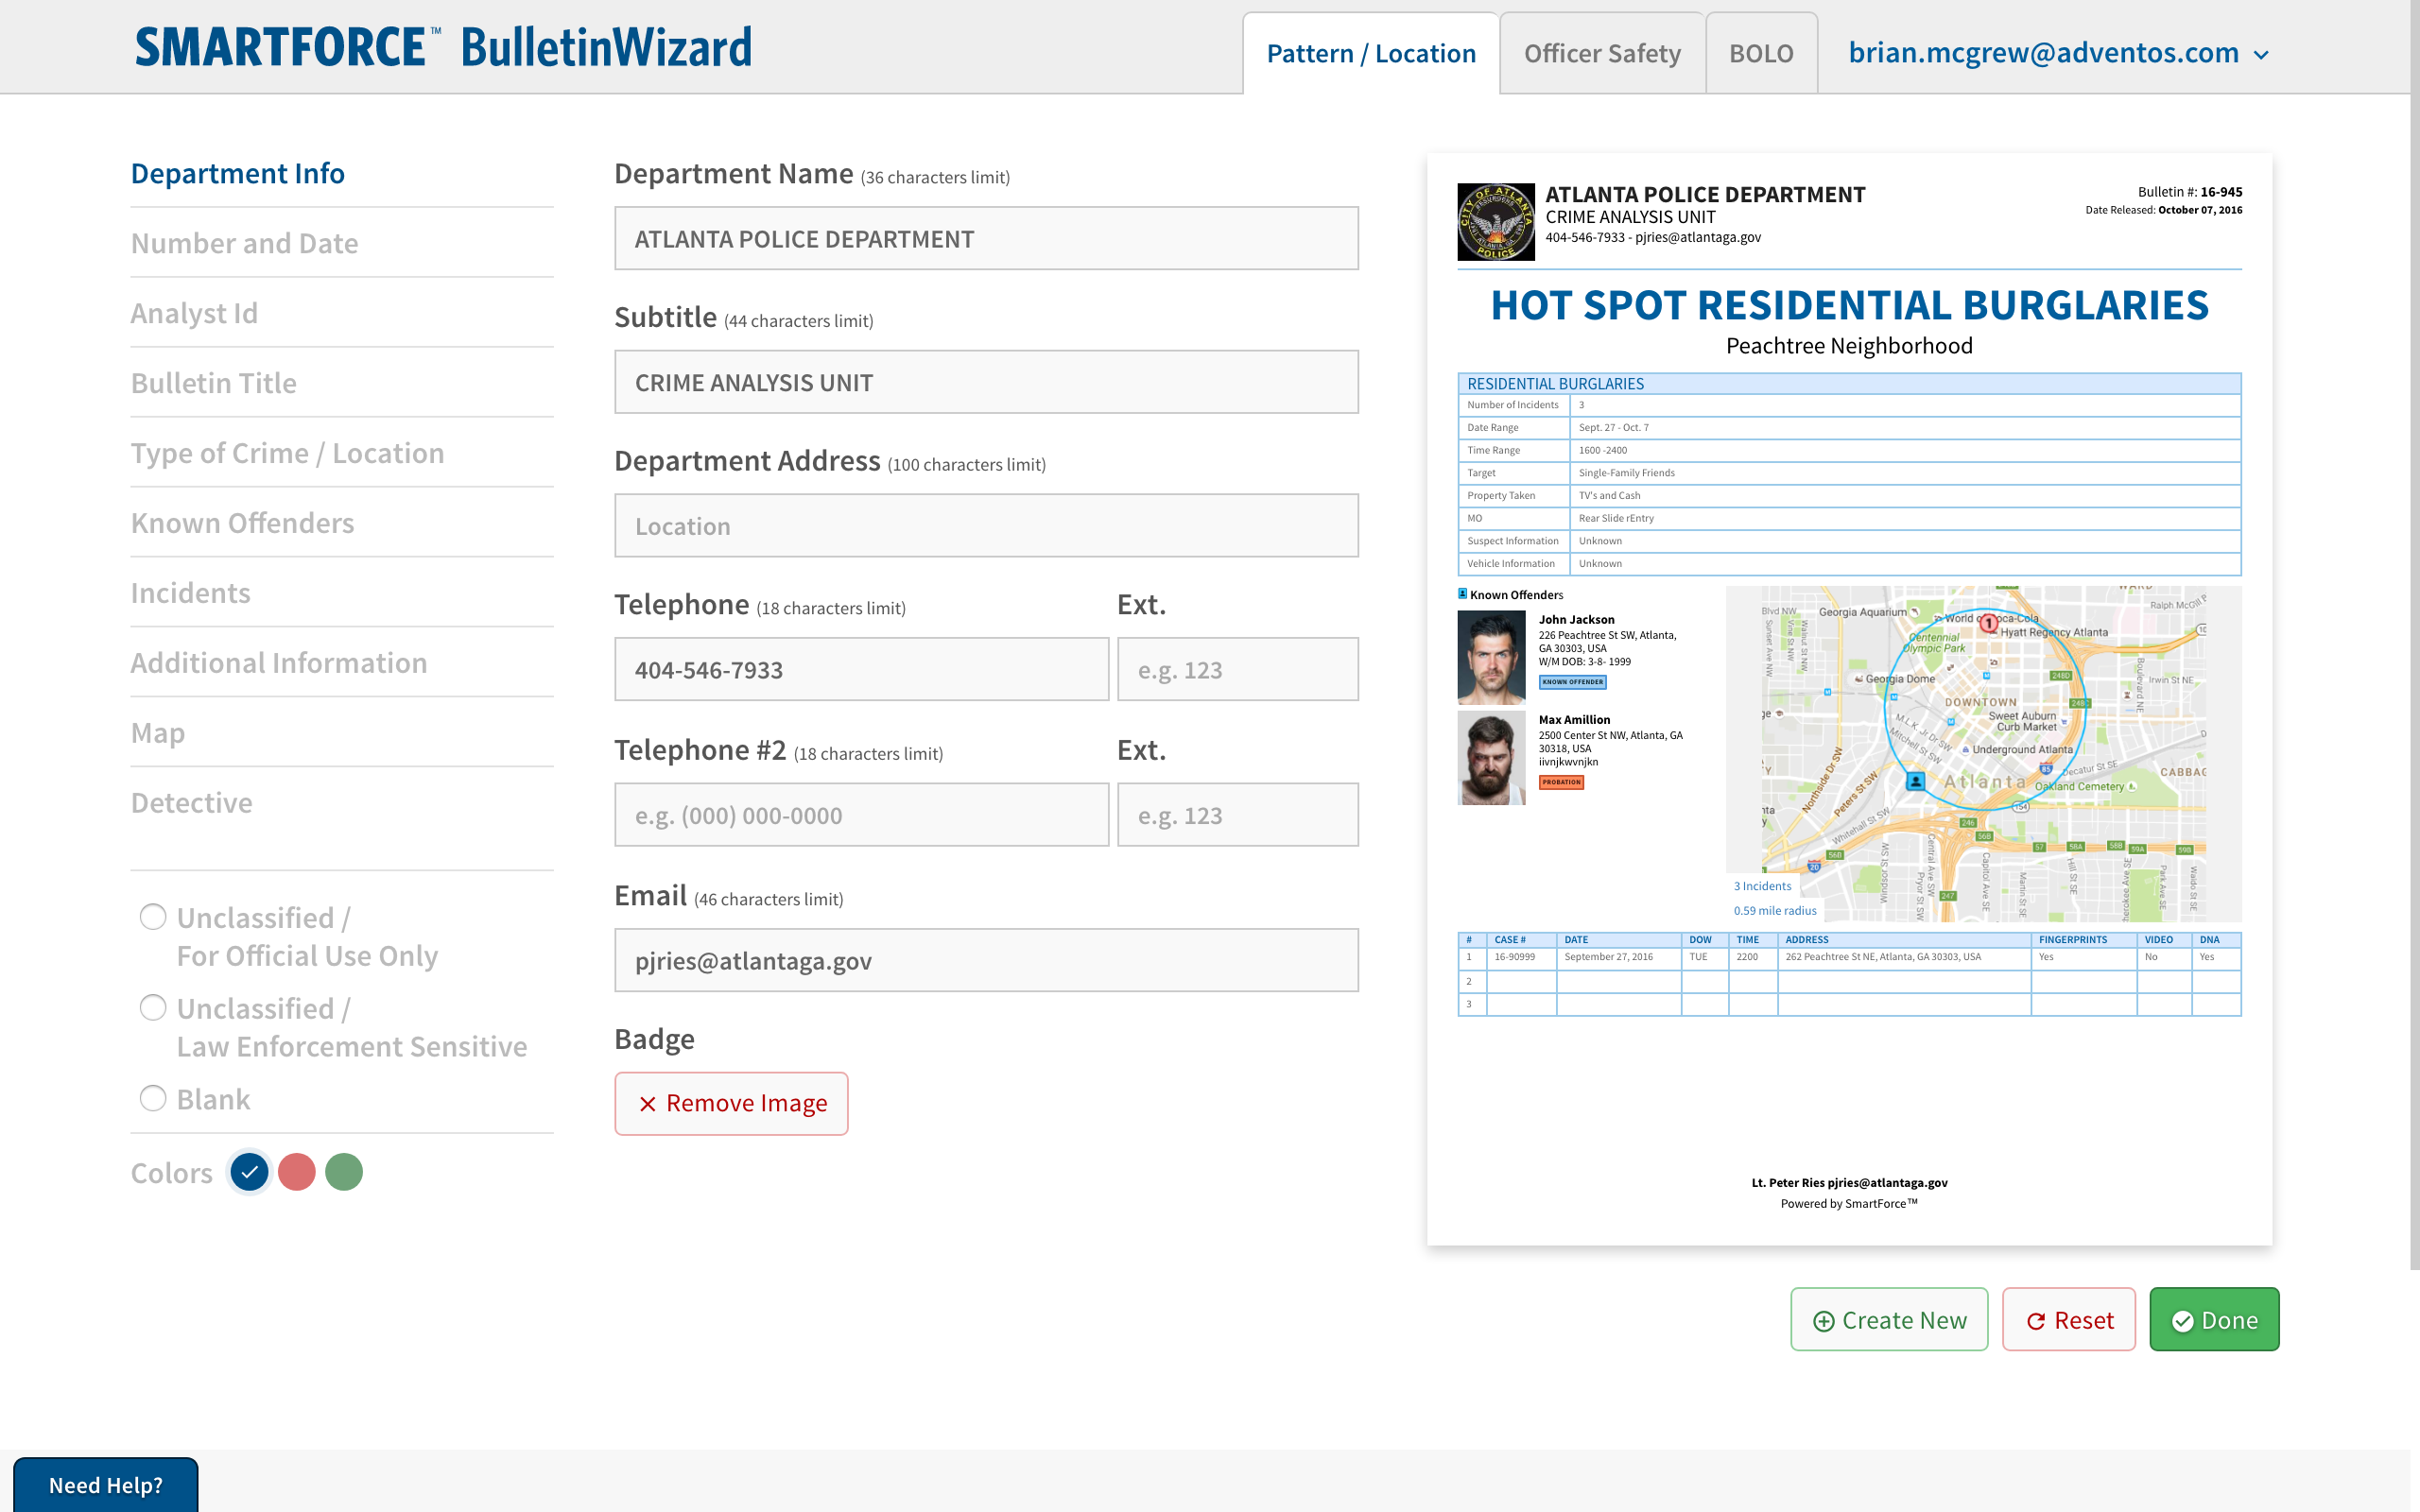This screenshot has height=1512, width=2420.
Task: Click the blue offender marker on map
Action: coord(1915,781)
